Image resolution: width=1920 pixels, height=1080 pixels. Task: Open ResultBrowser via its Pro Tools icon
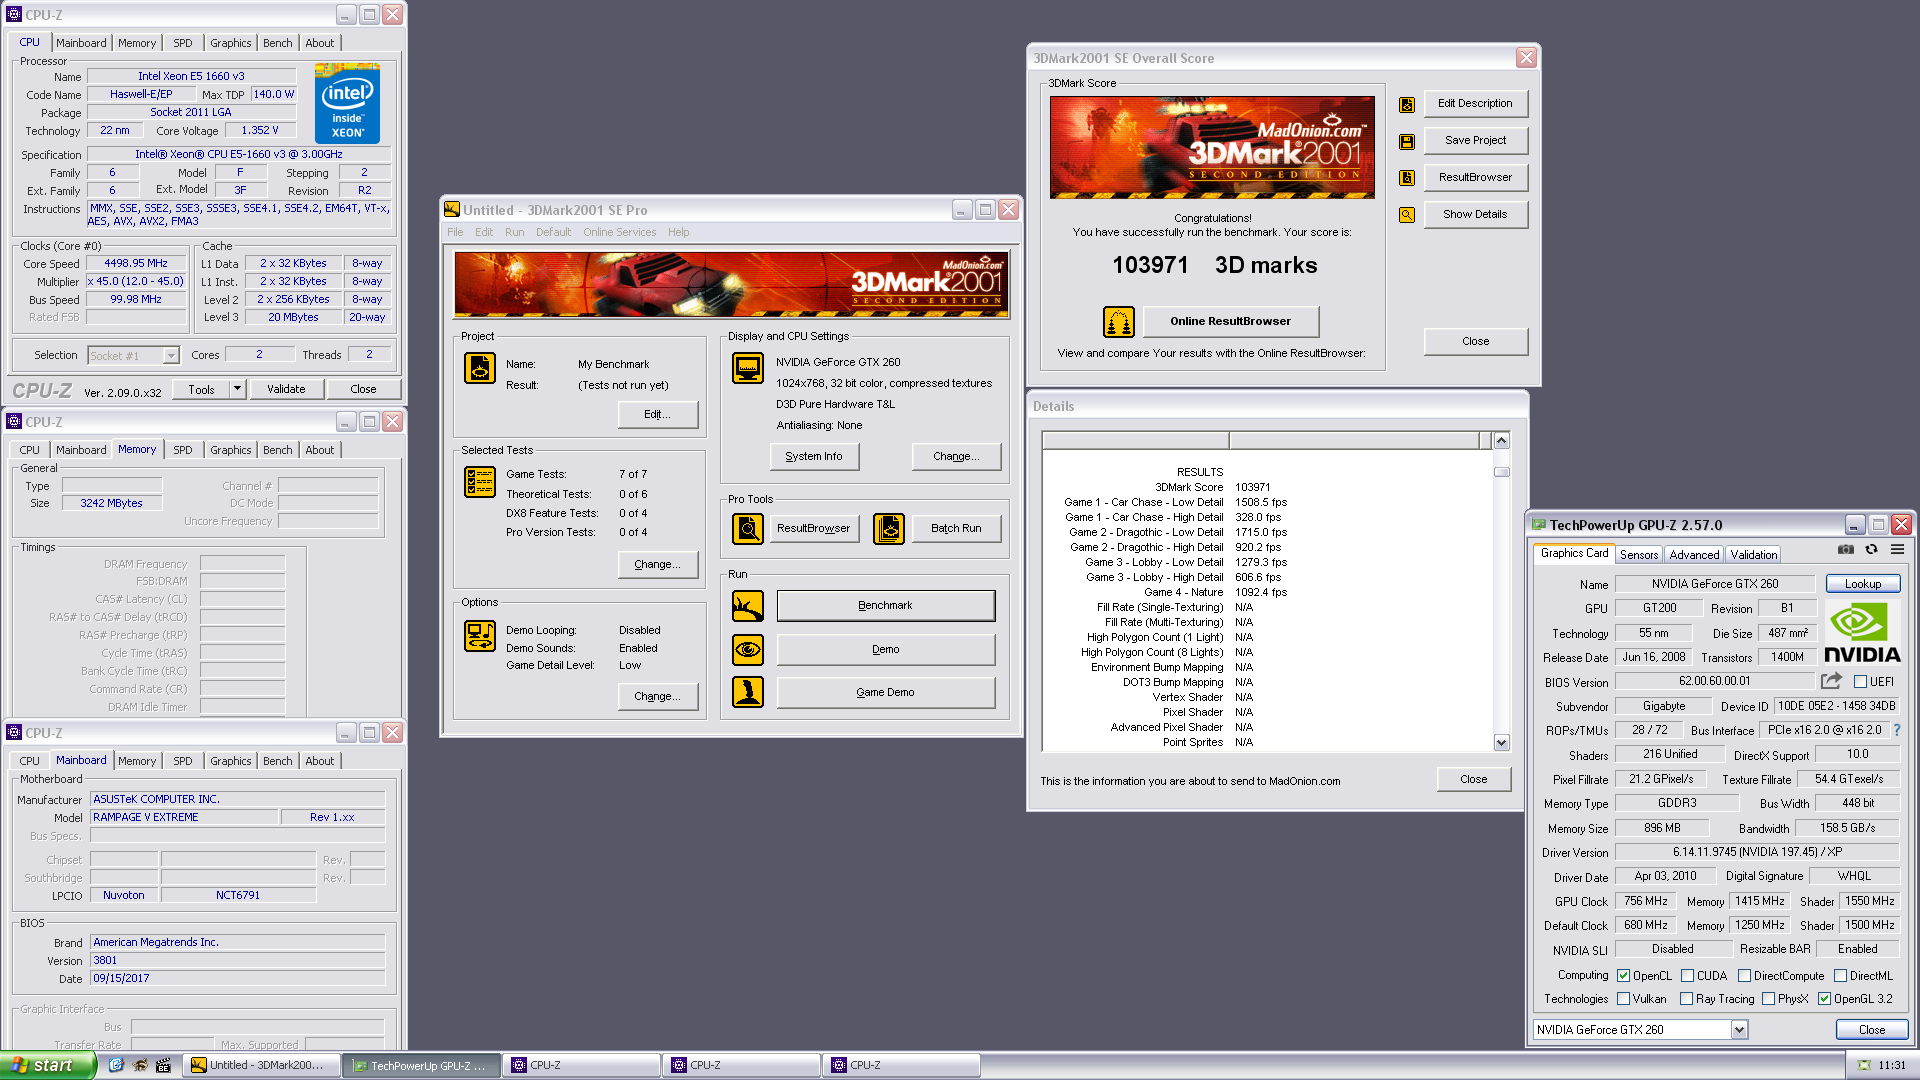[x=748, y=527]
